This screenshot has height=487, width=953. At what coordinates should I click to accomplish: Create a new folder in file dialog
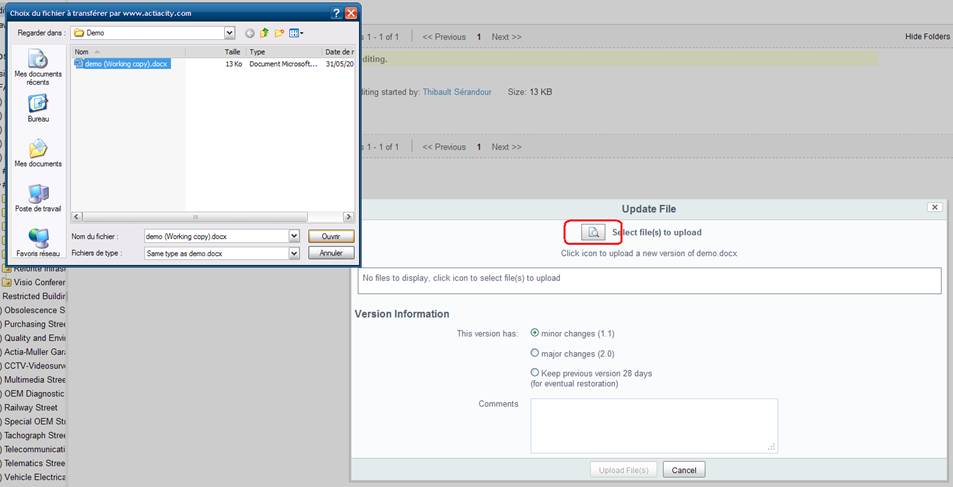coord(279,33)
